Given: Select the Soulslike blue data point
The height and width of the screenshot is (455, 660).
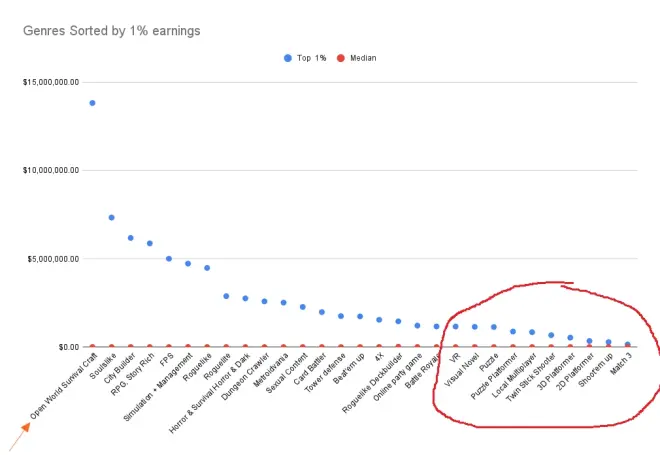Looking at the screenshot, I should [111, 217].
